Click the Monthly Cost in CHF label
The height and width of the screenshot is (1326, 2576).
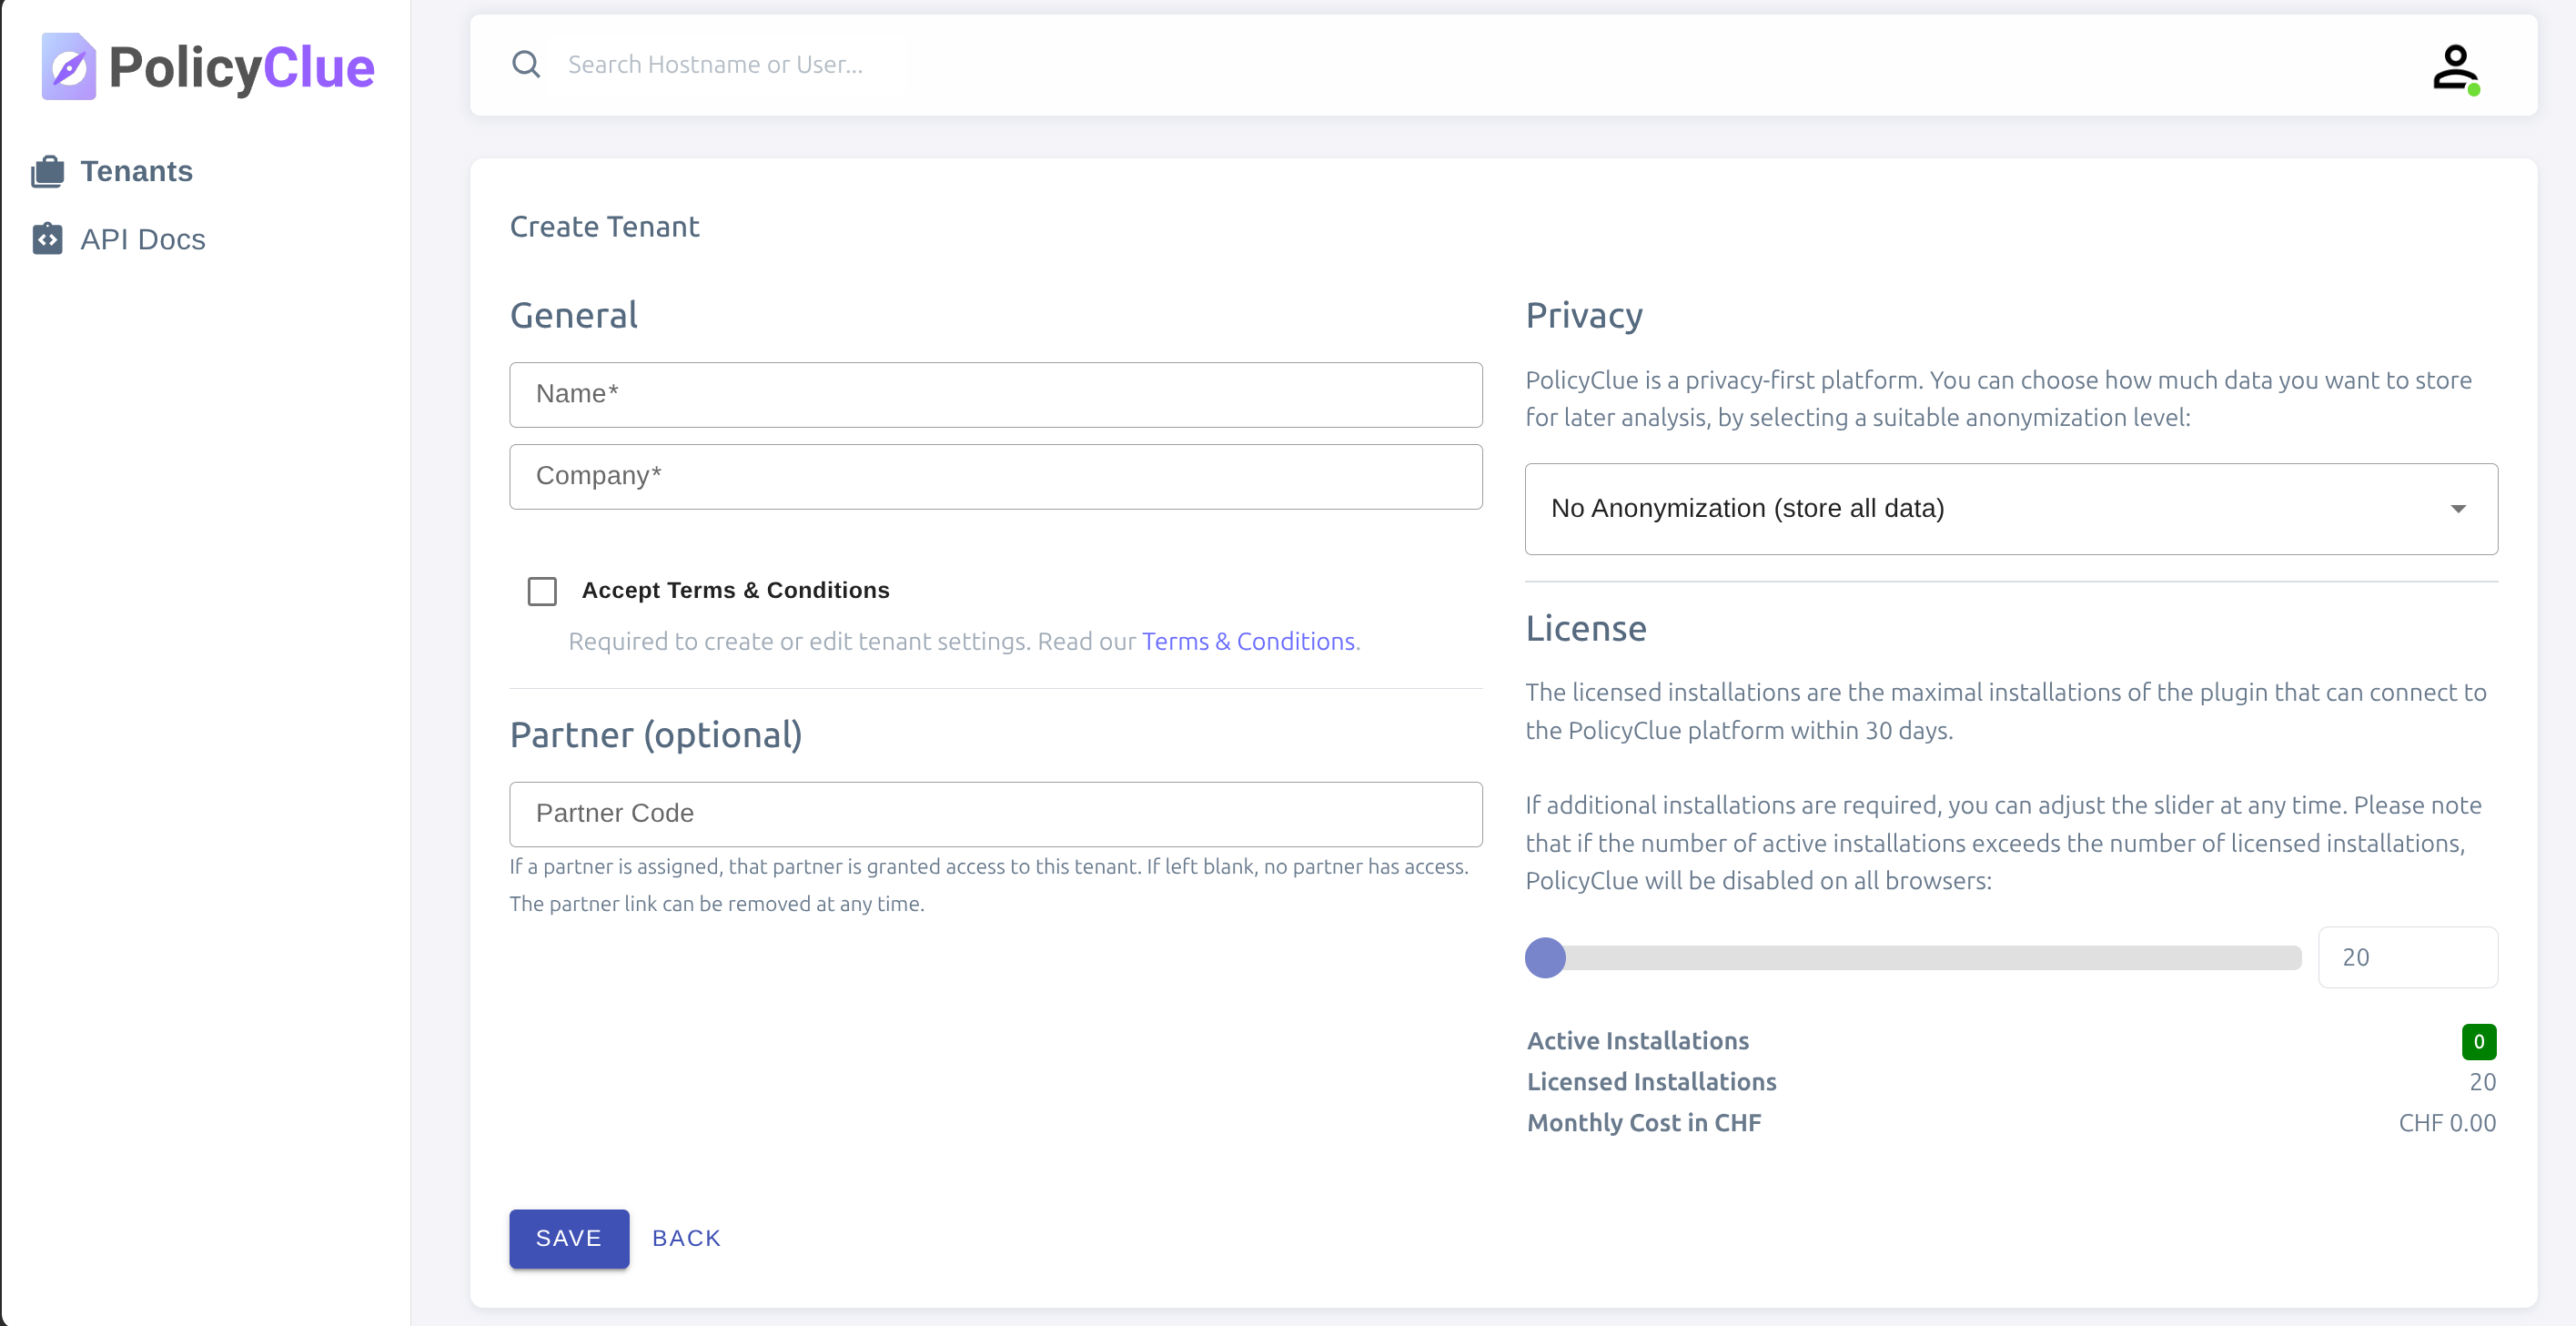1644,1123
